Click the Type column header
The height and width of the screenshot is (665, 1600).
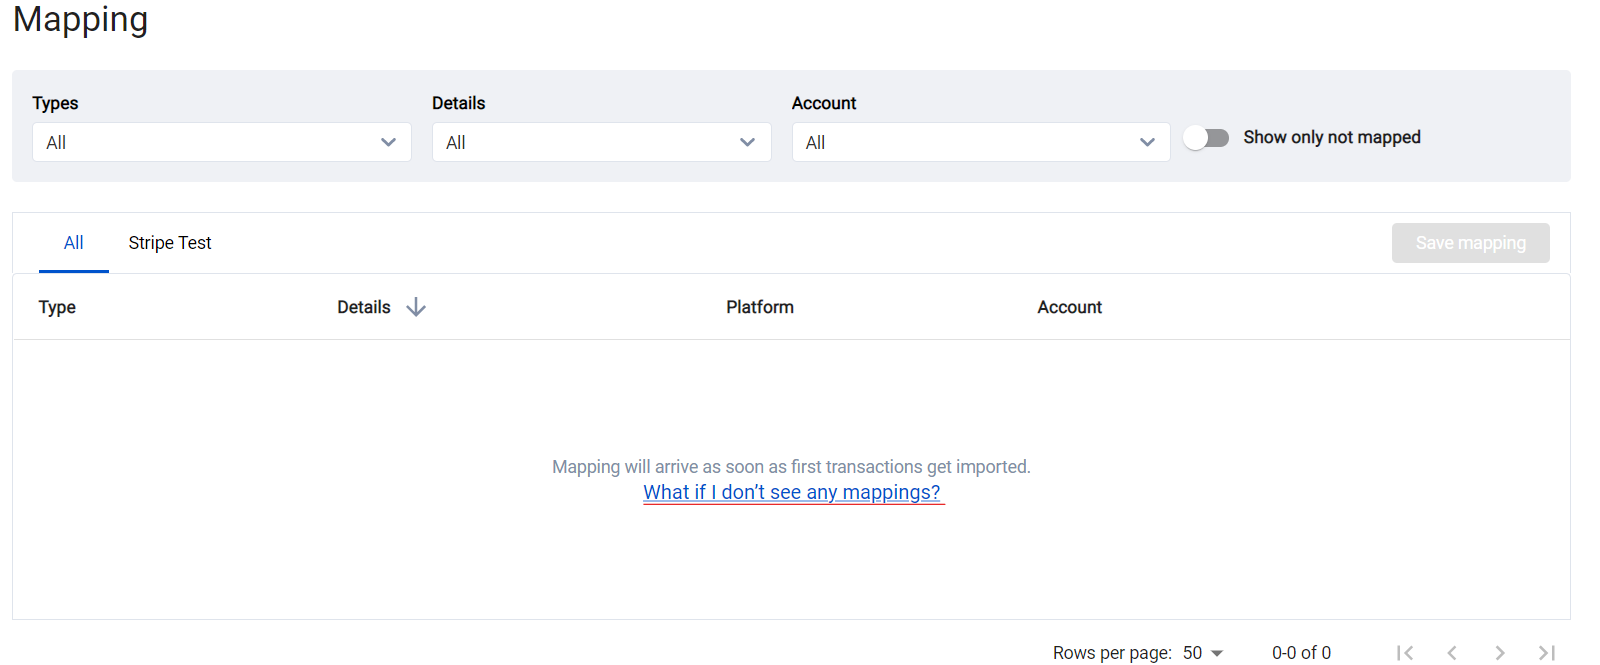pos(57,307)
